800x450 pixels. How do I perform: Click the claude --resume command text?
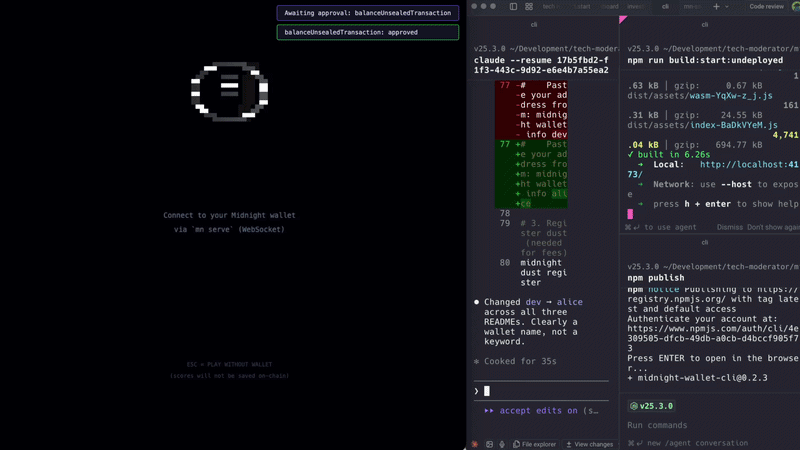[541, 65]
